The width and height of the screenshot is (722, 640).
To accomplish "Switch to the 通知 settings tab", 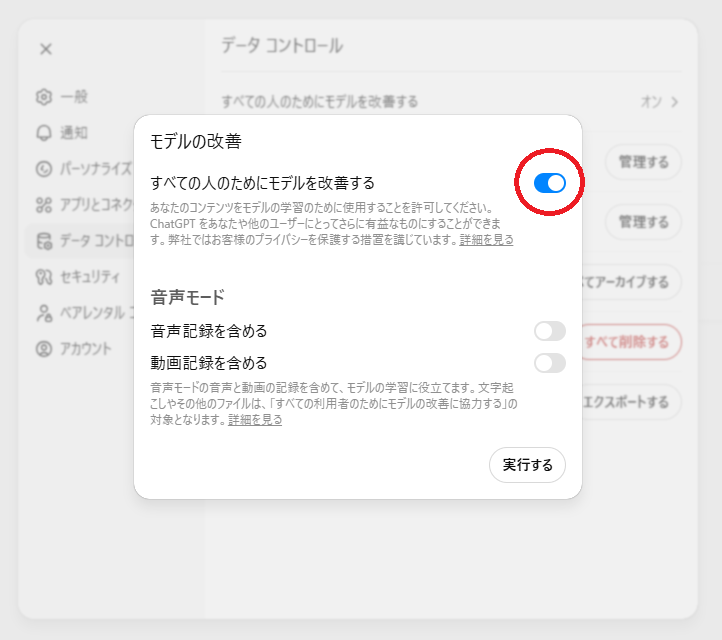I will 74,132.
